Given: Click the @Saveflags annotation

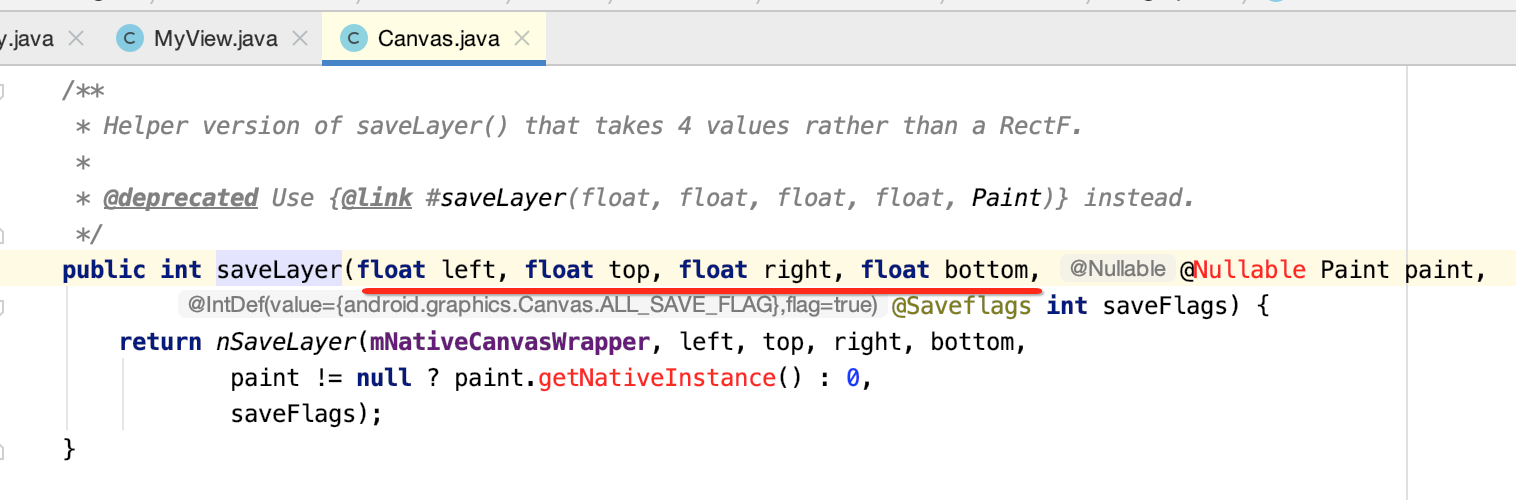Looking at the screenshot, I should pos(961,305).
